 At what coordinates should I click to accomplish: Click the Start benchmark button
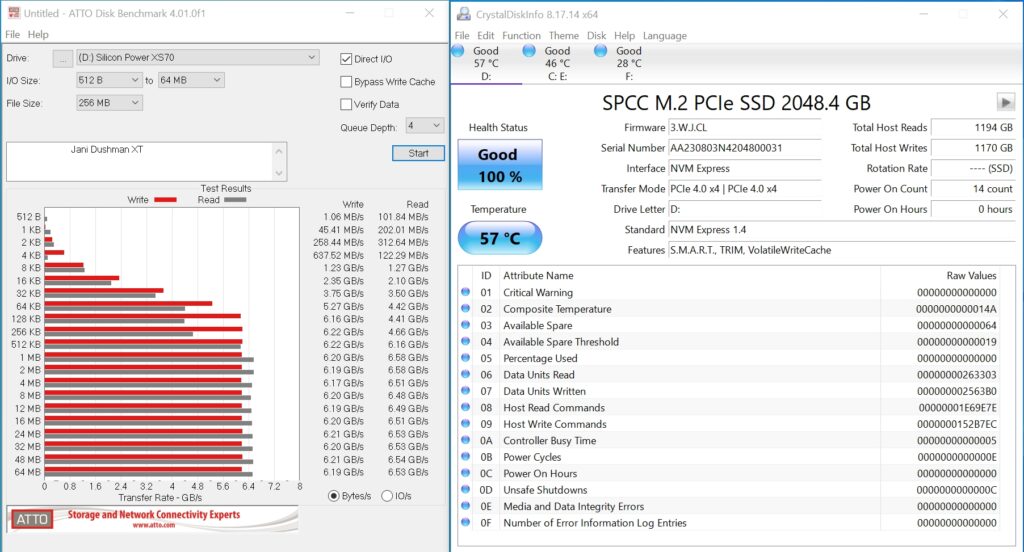click(419, 153)
